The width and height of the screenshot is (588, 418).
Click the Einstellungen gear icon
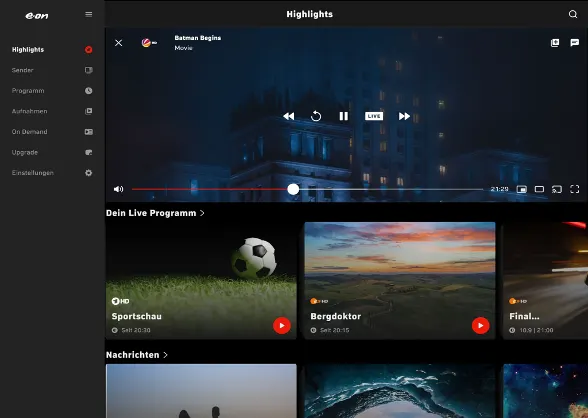88,173
